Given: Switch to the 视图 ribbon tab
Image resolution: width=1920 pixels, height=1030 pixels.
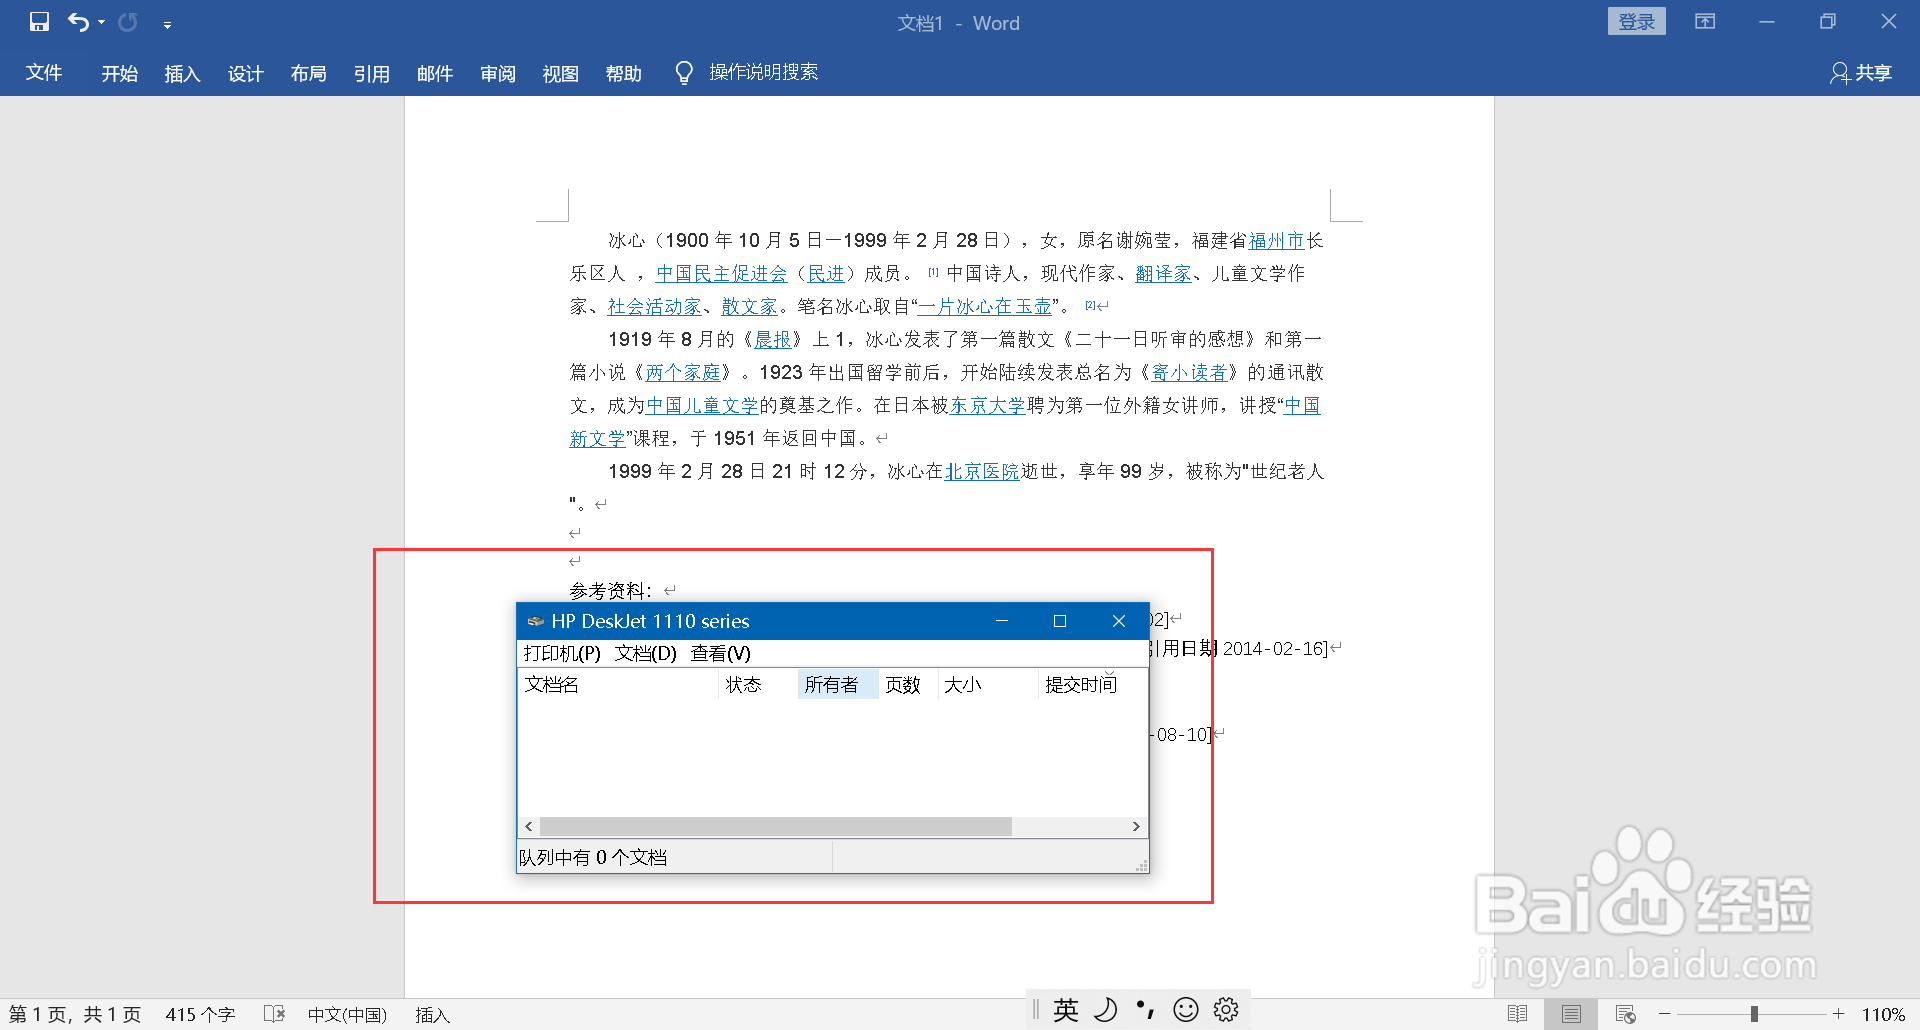Looking at the screenshot, I should pyautogui.click(x=561, y=73).
